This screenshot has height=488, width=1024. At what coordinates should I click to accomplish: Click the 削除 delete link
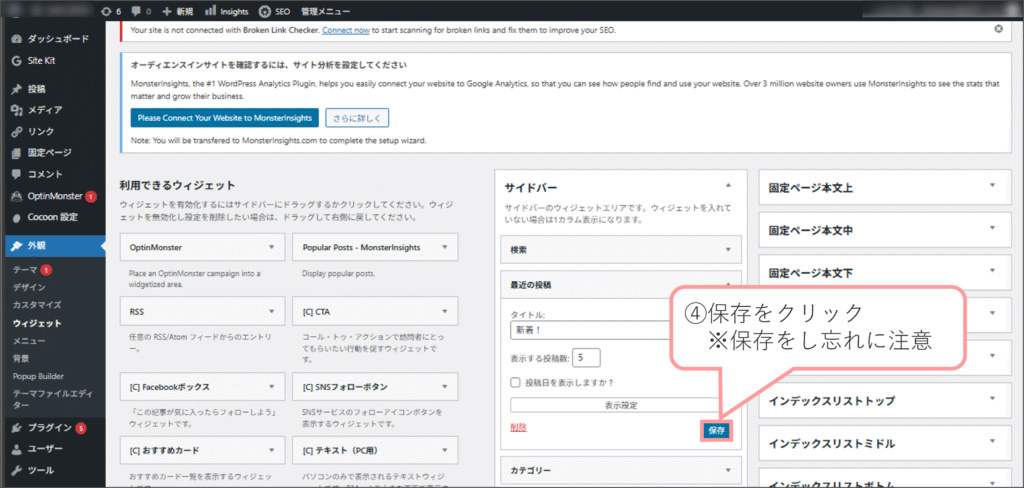pyautogui.click(x=518, y=427)
